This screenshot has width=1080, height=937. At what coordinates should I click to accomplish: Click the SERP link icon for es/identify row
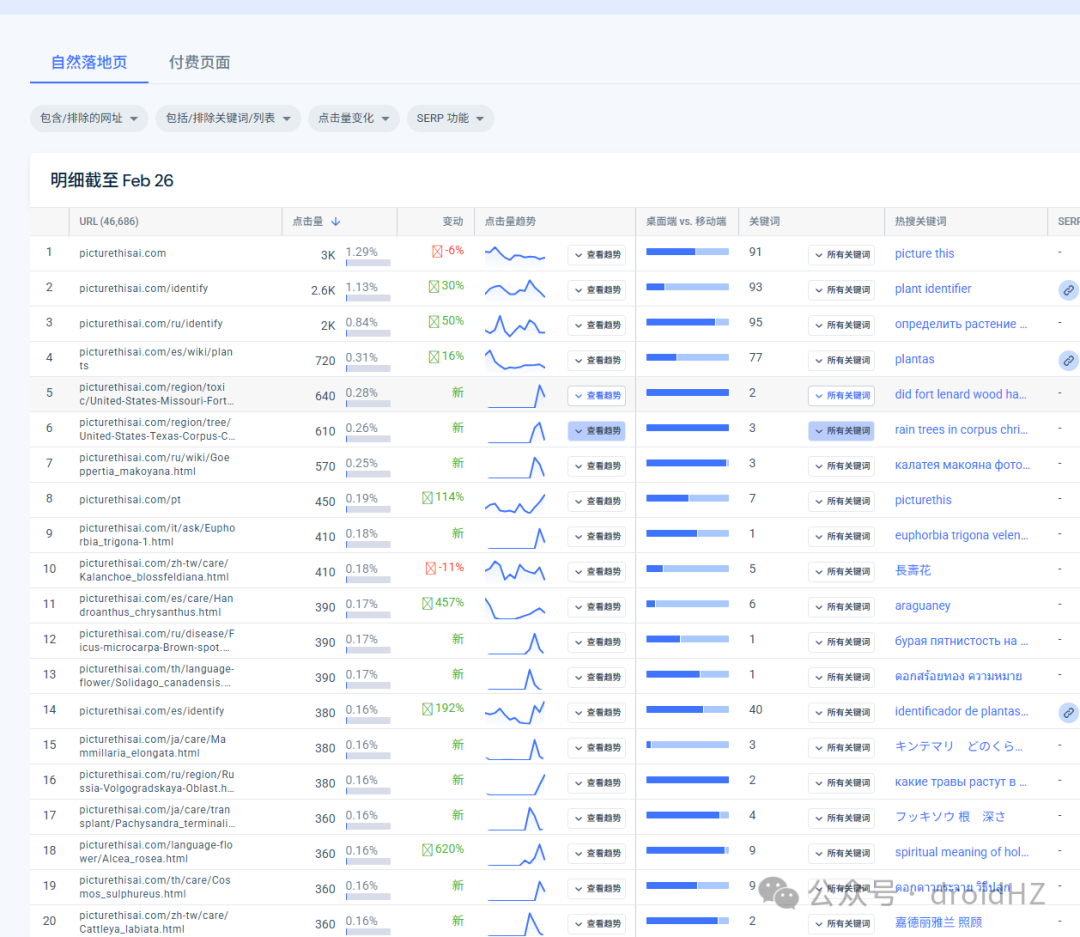[1068, 712]
